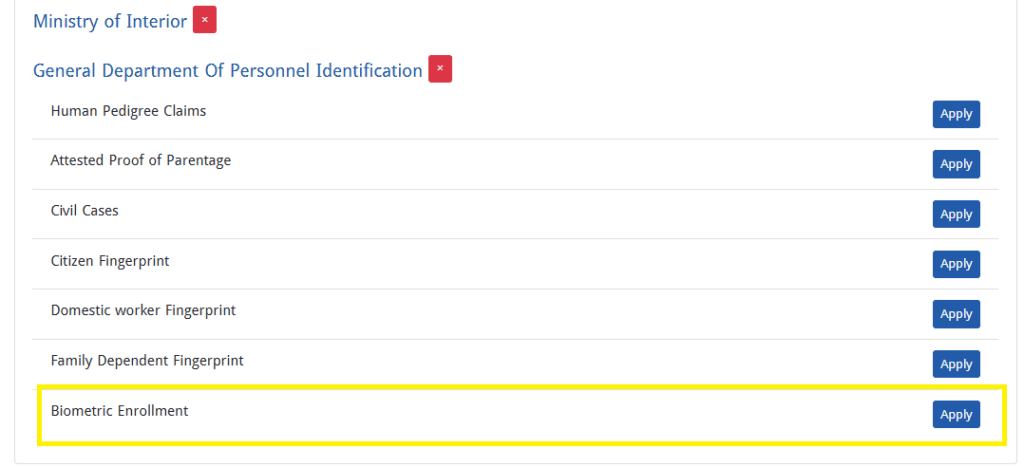
Task: Apply for Citizen Fingerprint service
Action: point(955,264)
